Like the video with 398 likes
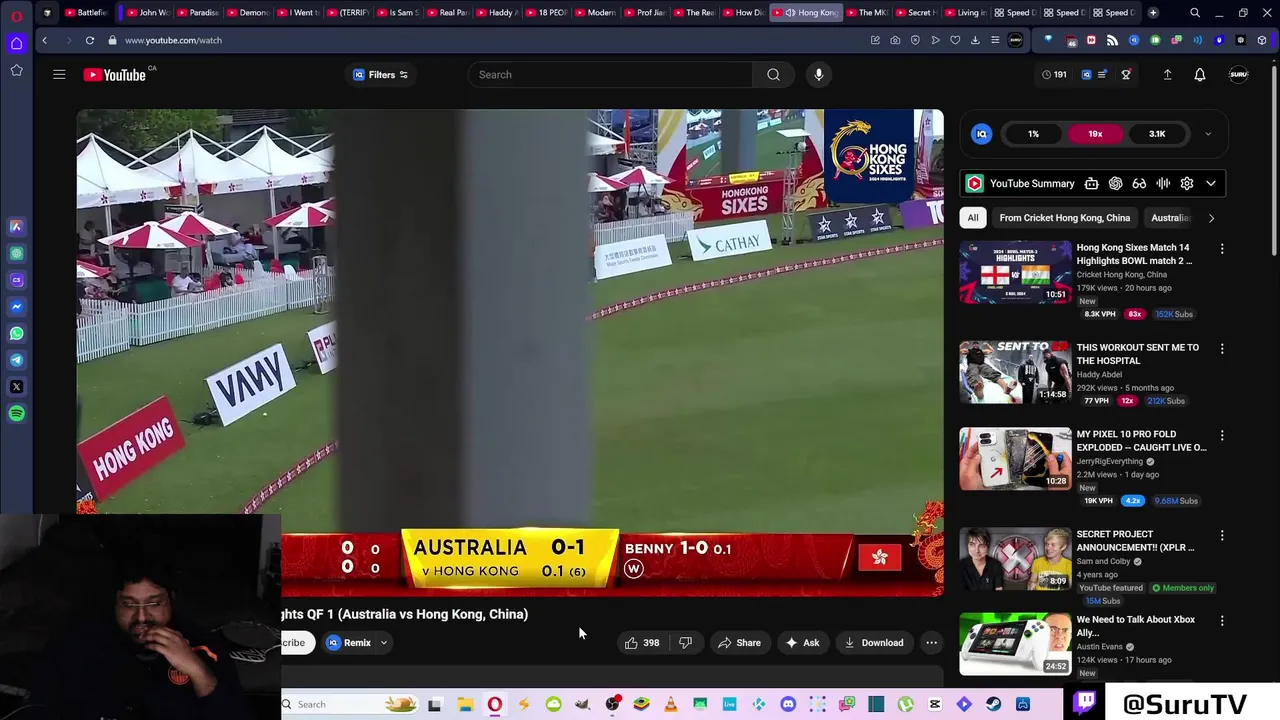Screen dimensions: 1280x720 pos(641,643)
